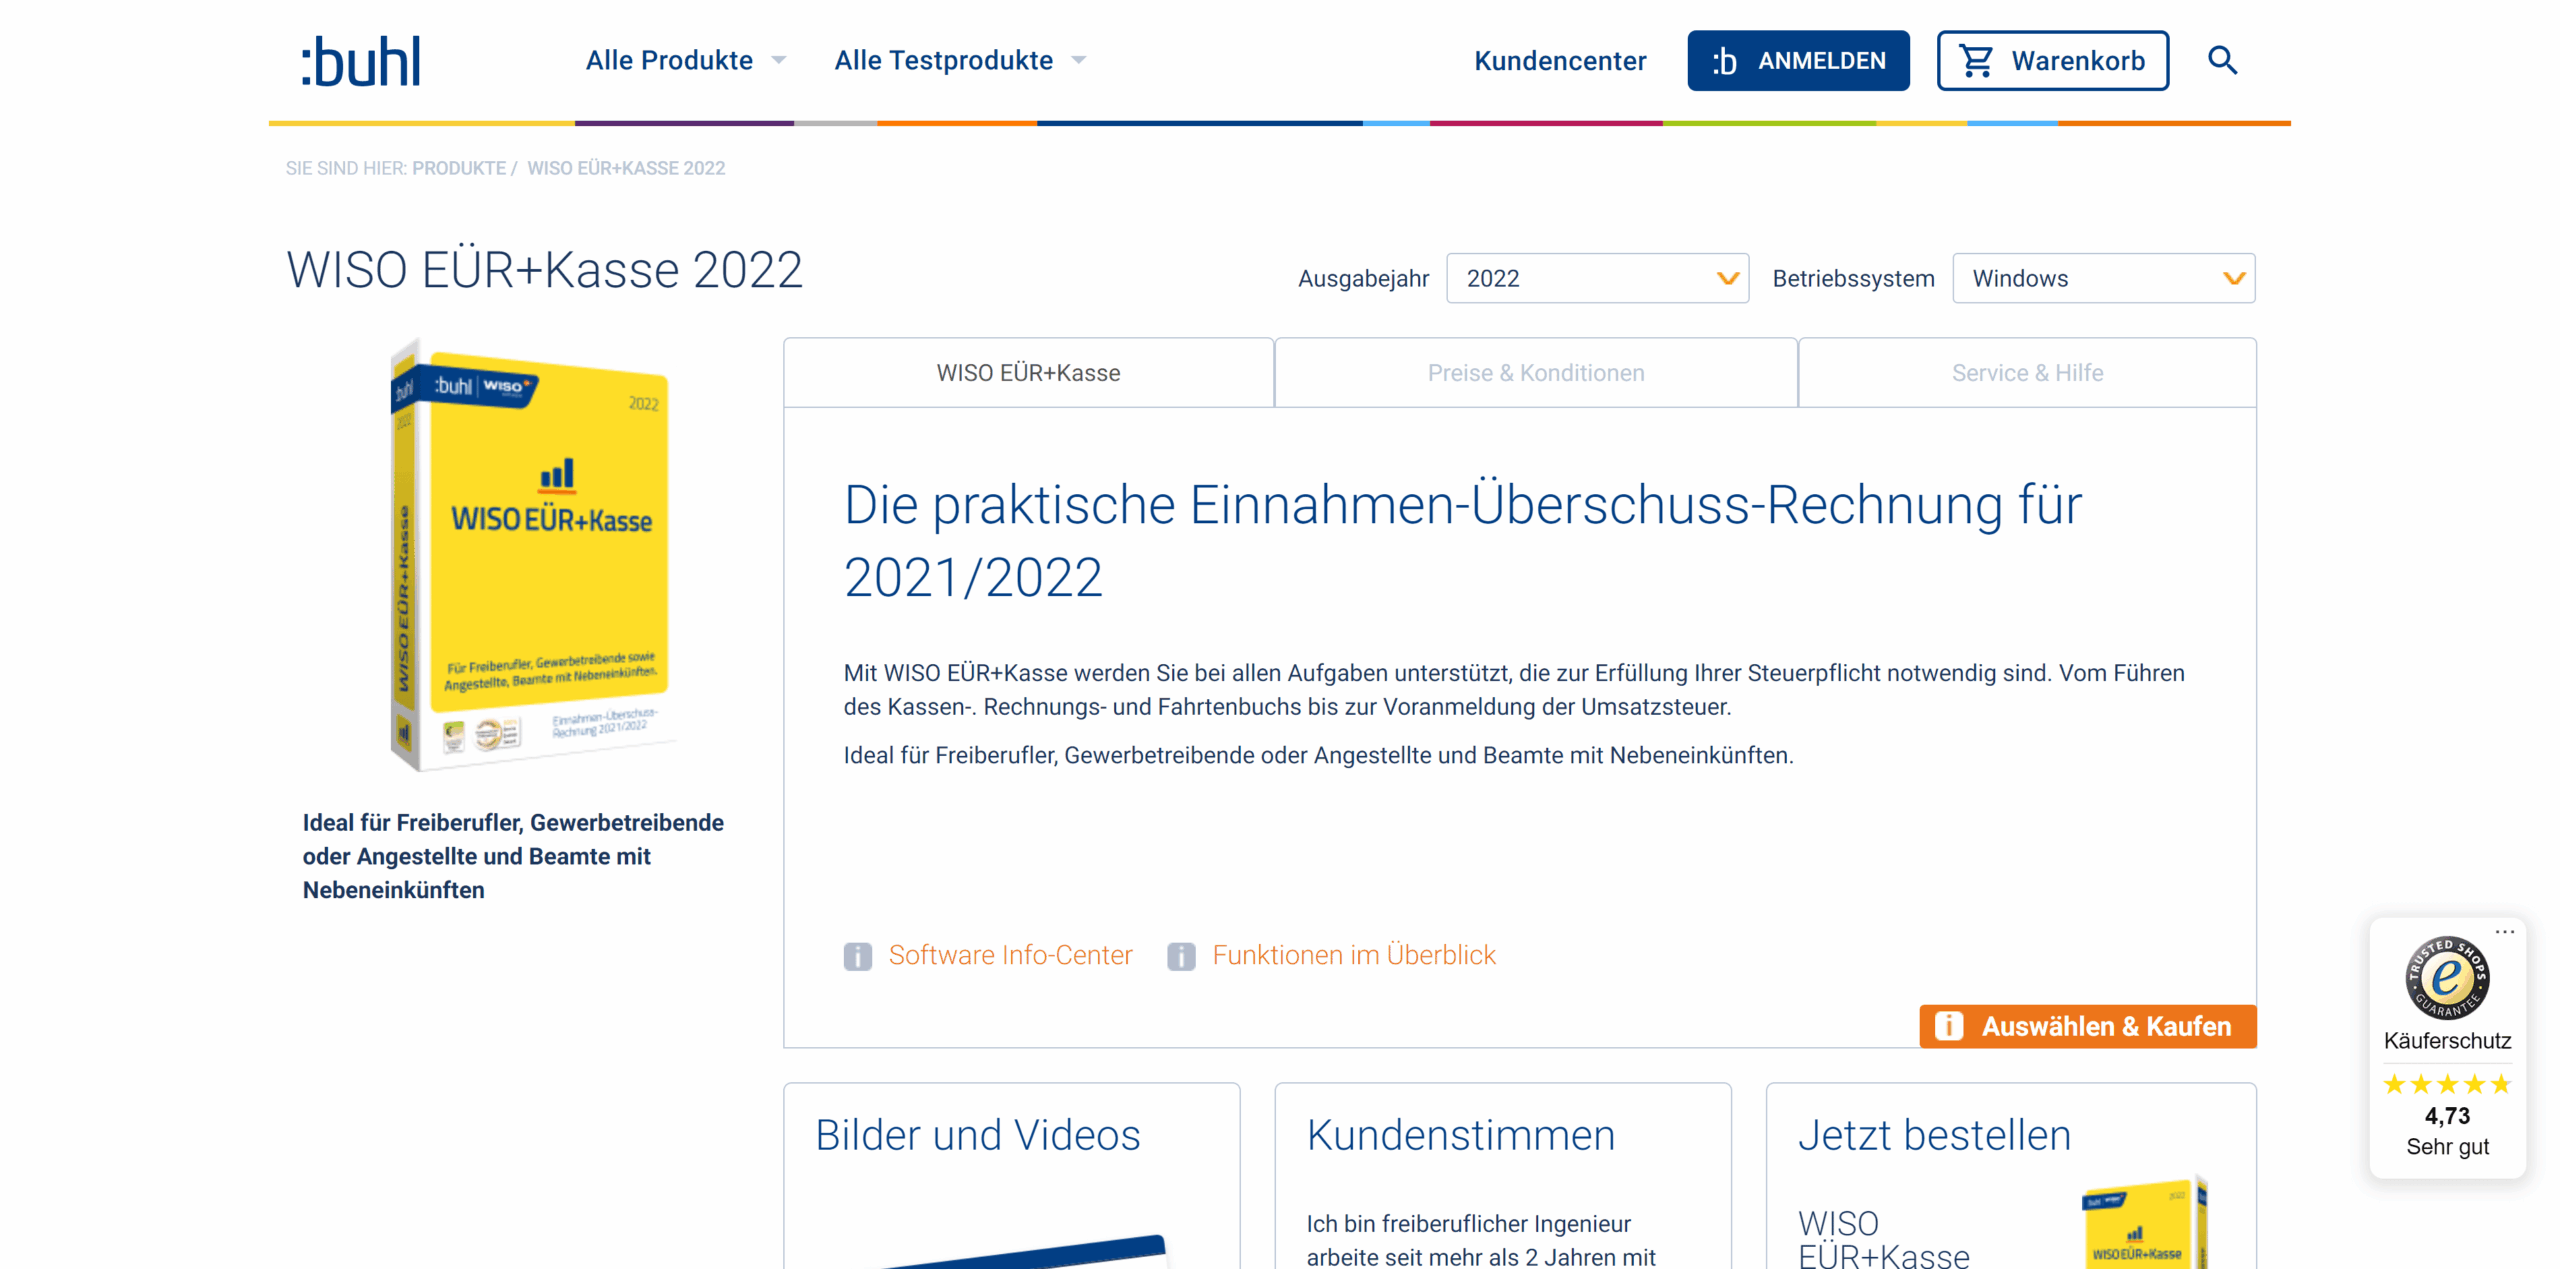The image size is (2560, 1269).
Task: Click the buhl logo
Action: coord(361,61)
